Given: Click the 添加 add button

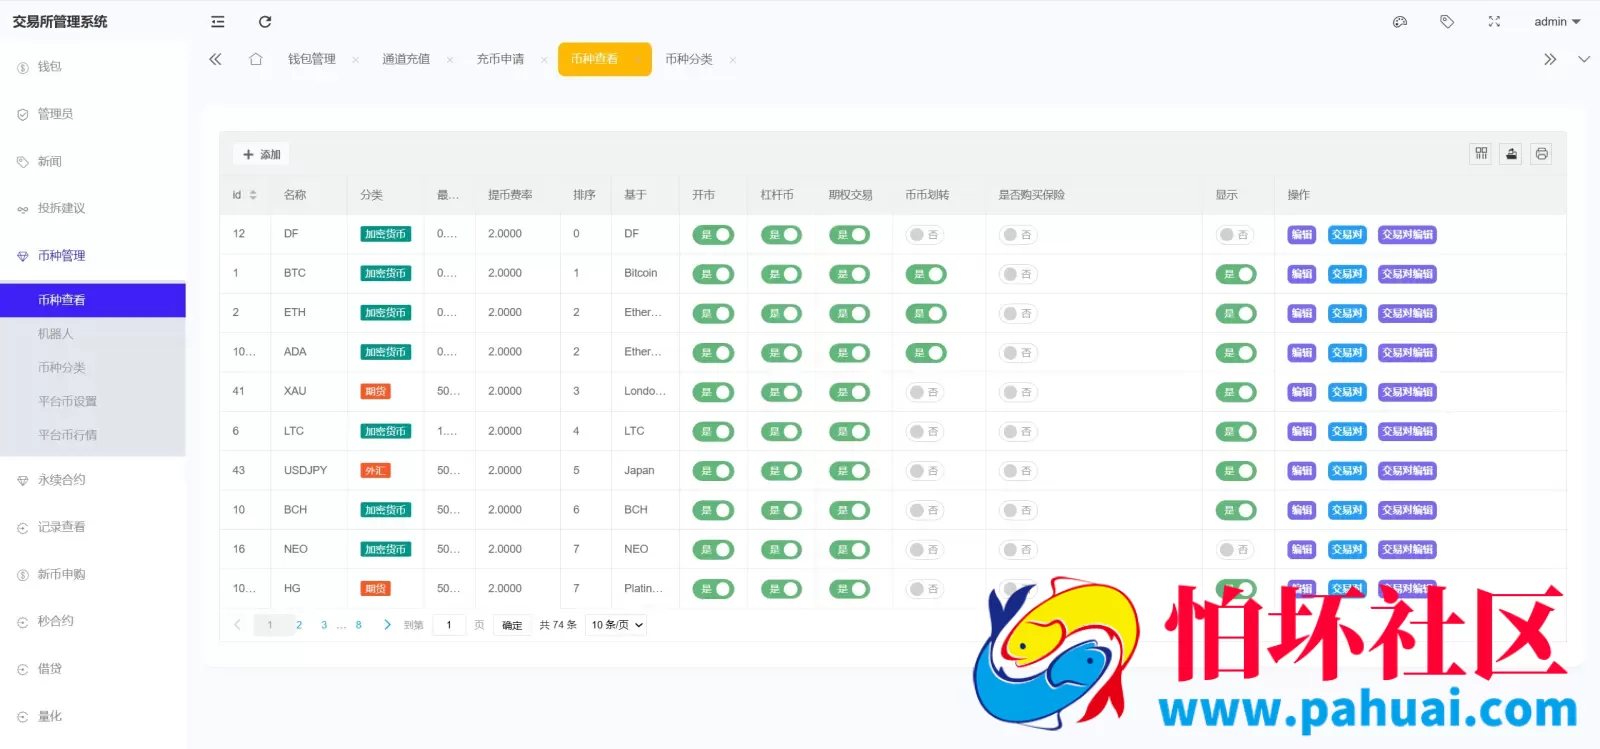Looking at the screenshot, I should tap(262, 155).
